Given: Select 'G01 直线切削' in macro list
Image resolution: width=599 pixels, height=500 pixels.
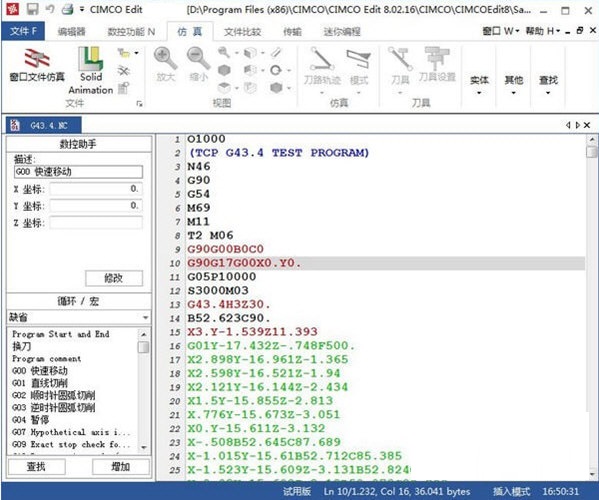Looking at the screenshot, I should (40, 383).
